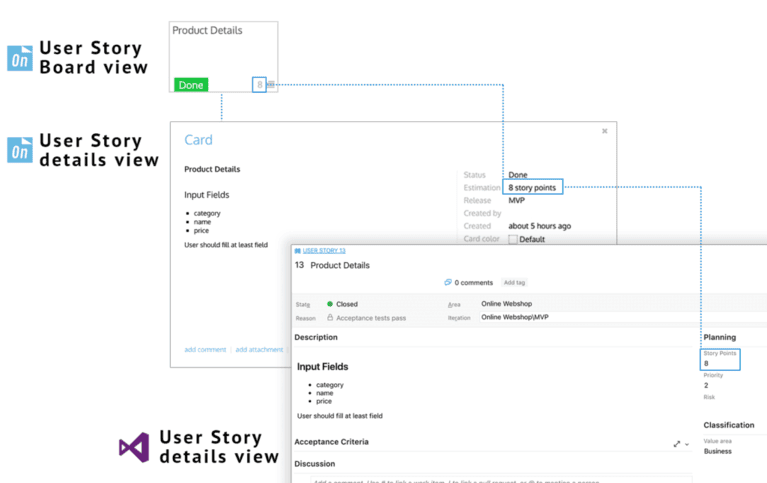This screenshot has width=767, height=483.
Task: Click the Planning section header
Action: pos(720,337)
